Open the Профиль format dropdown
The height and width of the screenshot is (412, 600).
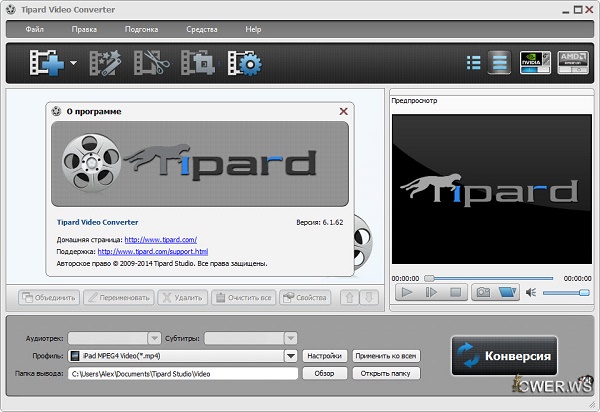tap(291, 355)
